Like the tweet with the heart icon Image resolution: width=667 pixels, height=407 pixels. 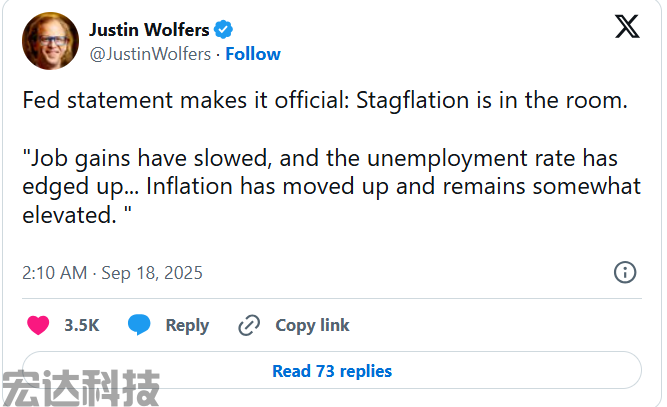point(38,325)
